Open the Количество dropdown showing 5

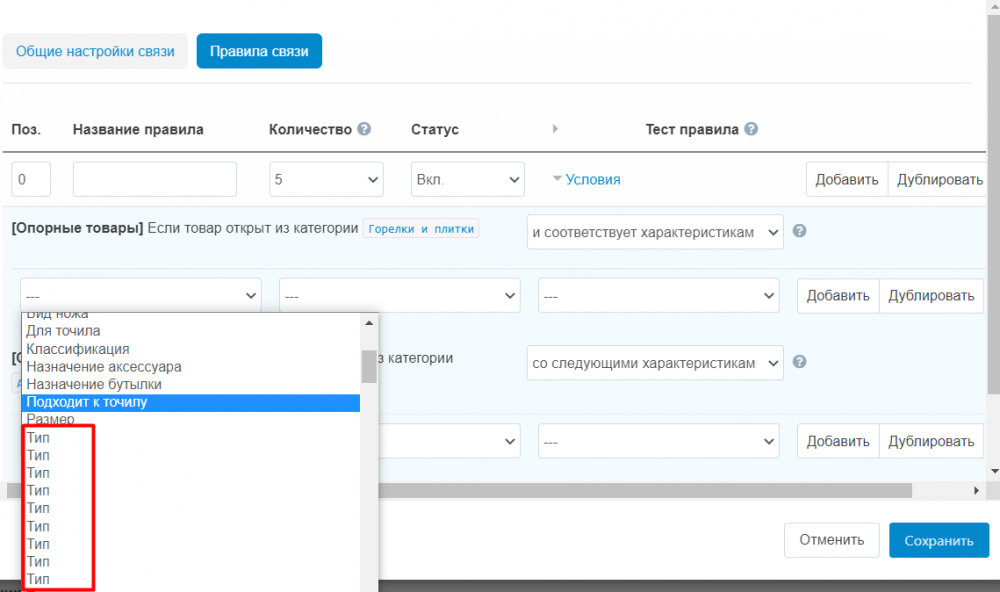(x=326, y=180)
